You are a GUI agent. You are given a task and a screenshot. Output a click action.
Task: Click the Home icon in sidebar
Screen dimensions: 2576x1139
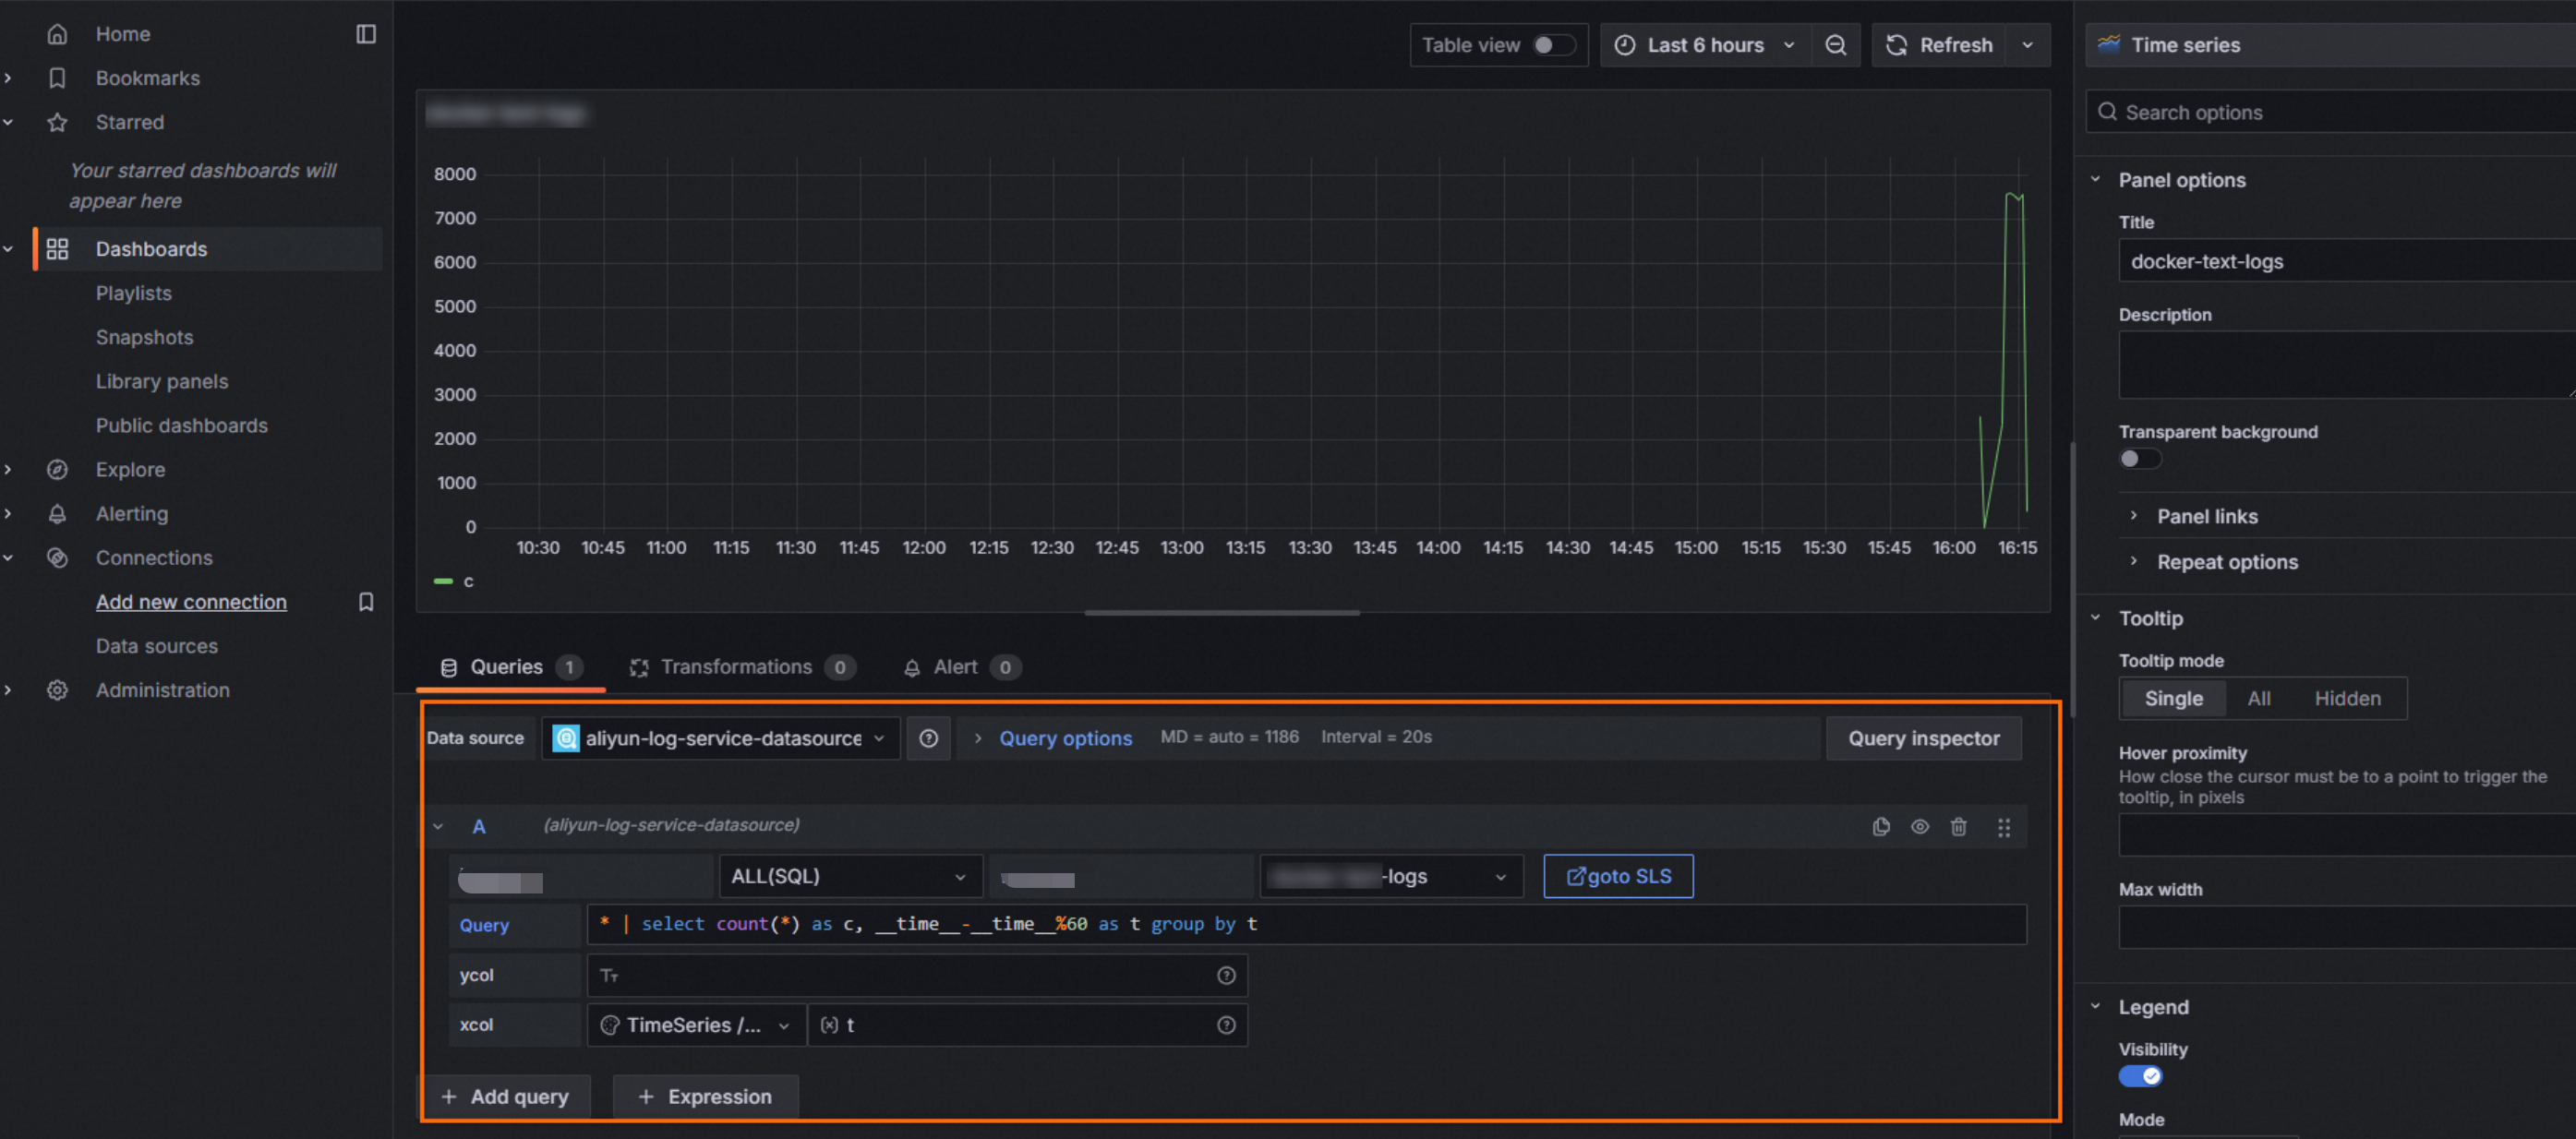point(57,34)
